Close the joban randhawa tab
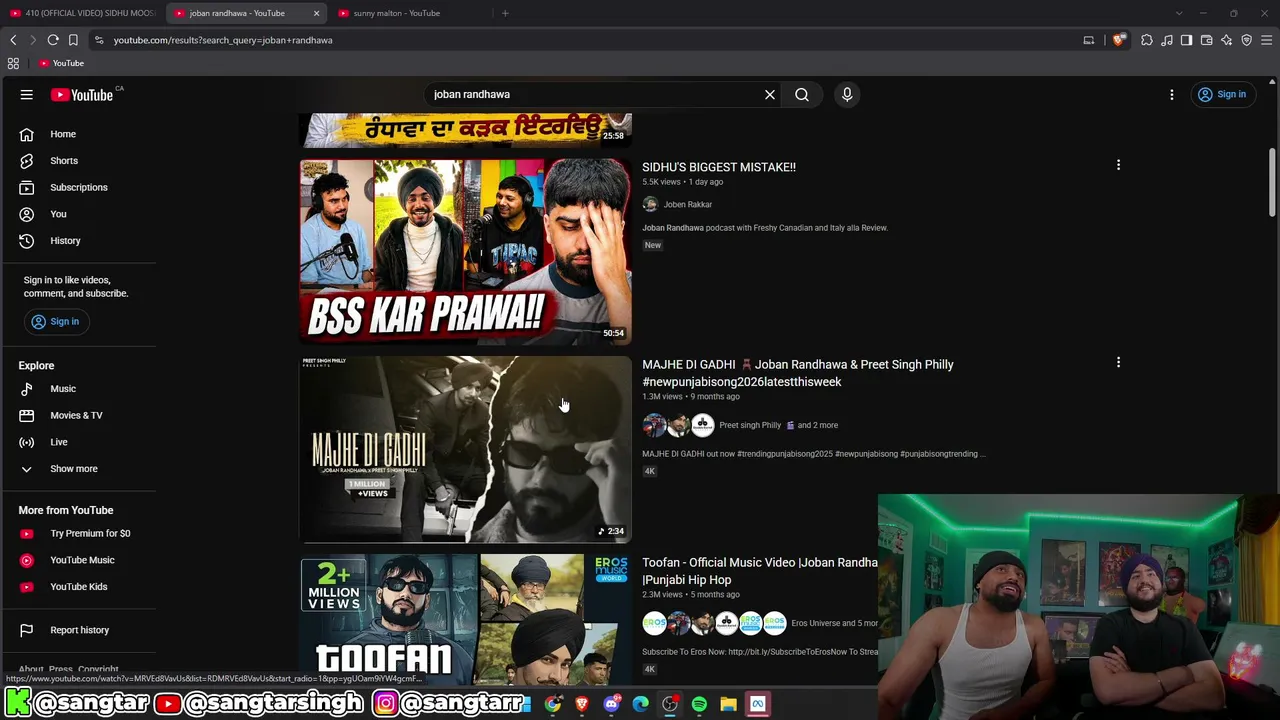 (316, 13)
